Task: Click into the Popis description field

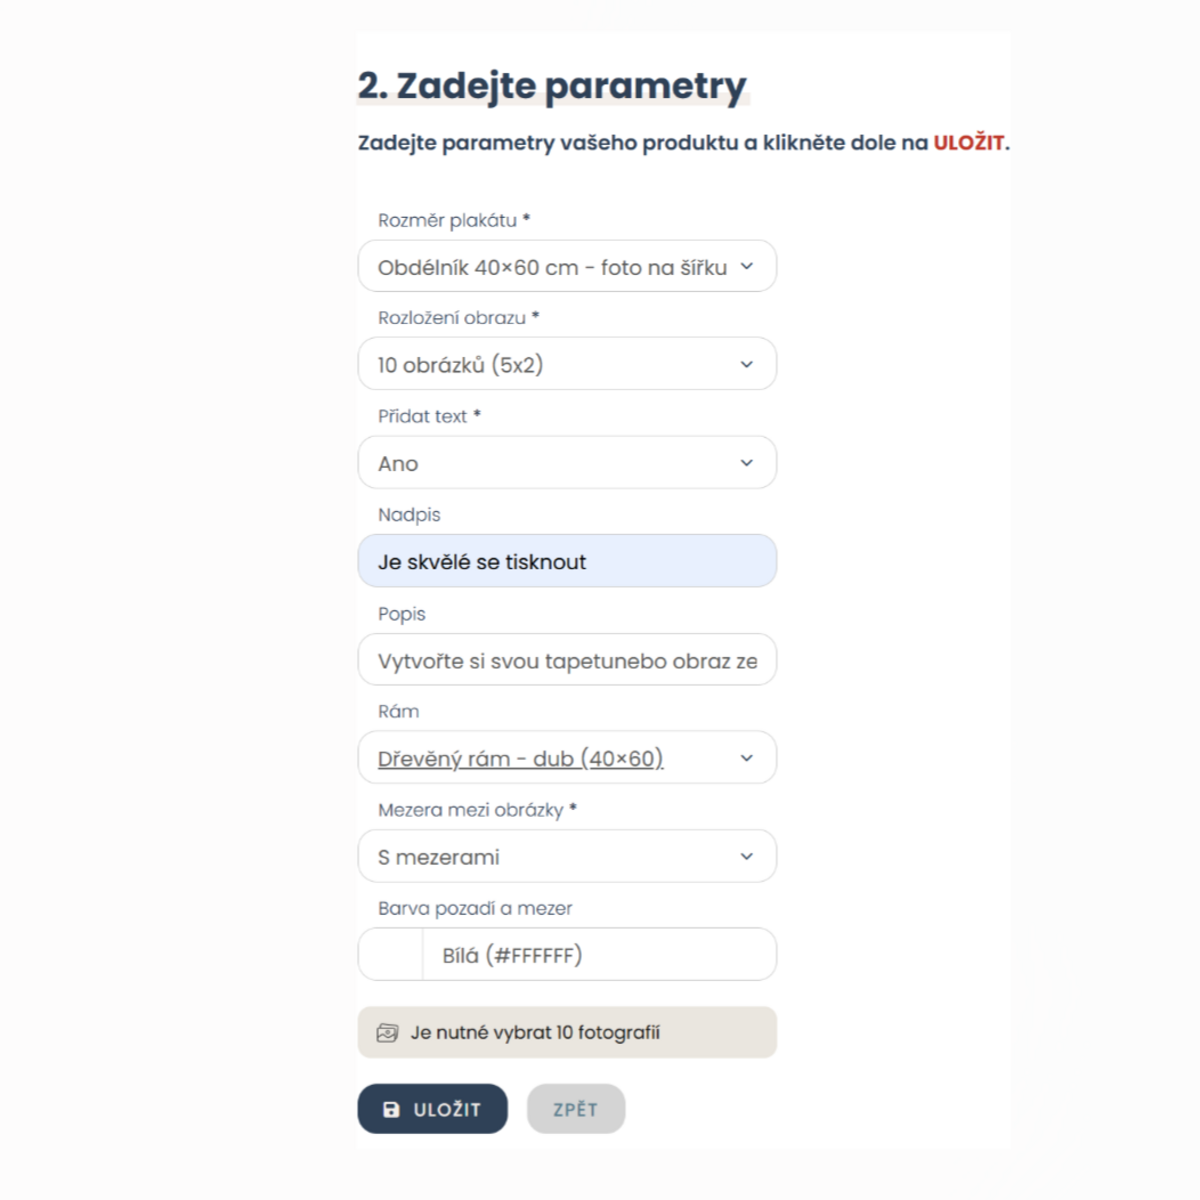Action: 567,660
